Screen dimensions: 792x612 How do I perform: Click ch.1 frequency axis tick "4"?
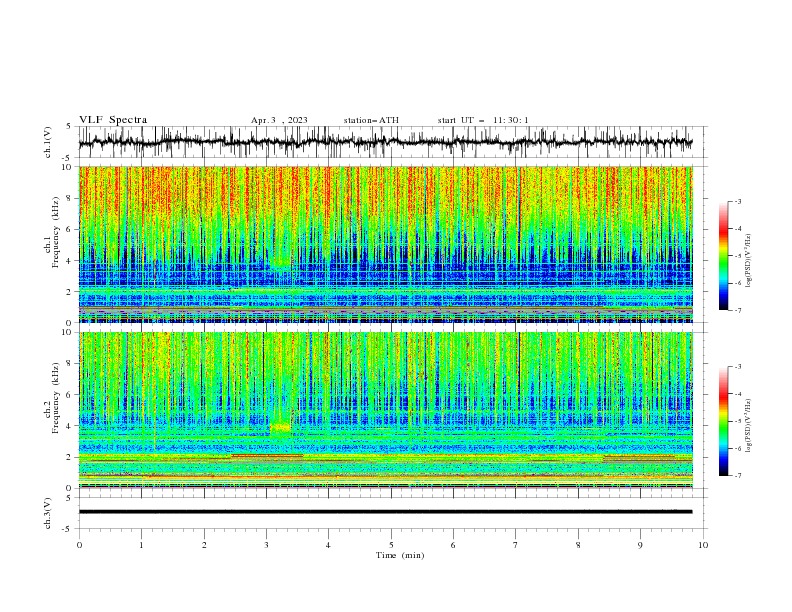click(x=71, y=261)
